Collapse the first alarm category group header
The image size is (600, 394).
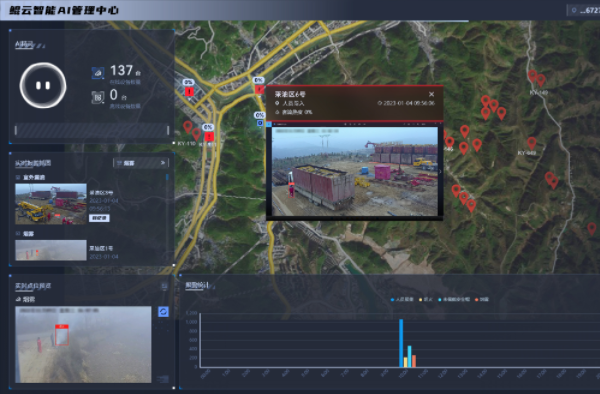tap(31, 177)
